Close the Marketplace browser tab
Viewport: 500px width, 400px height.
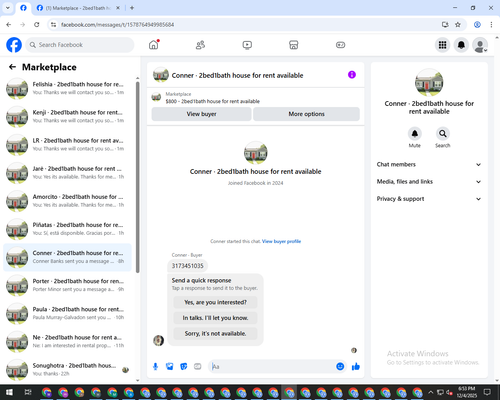[x=118, y=8]
